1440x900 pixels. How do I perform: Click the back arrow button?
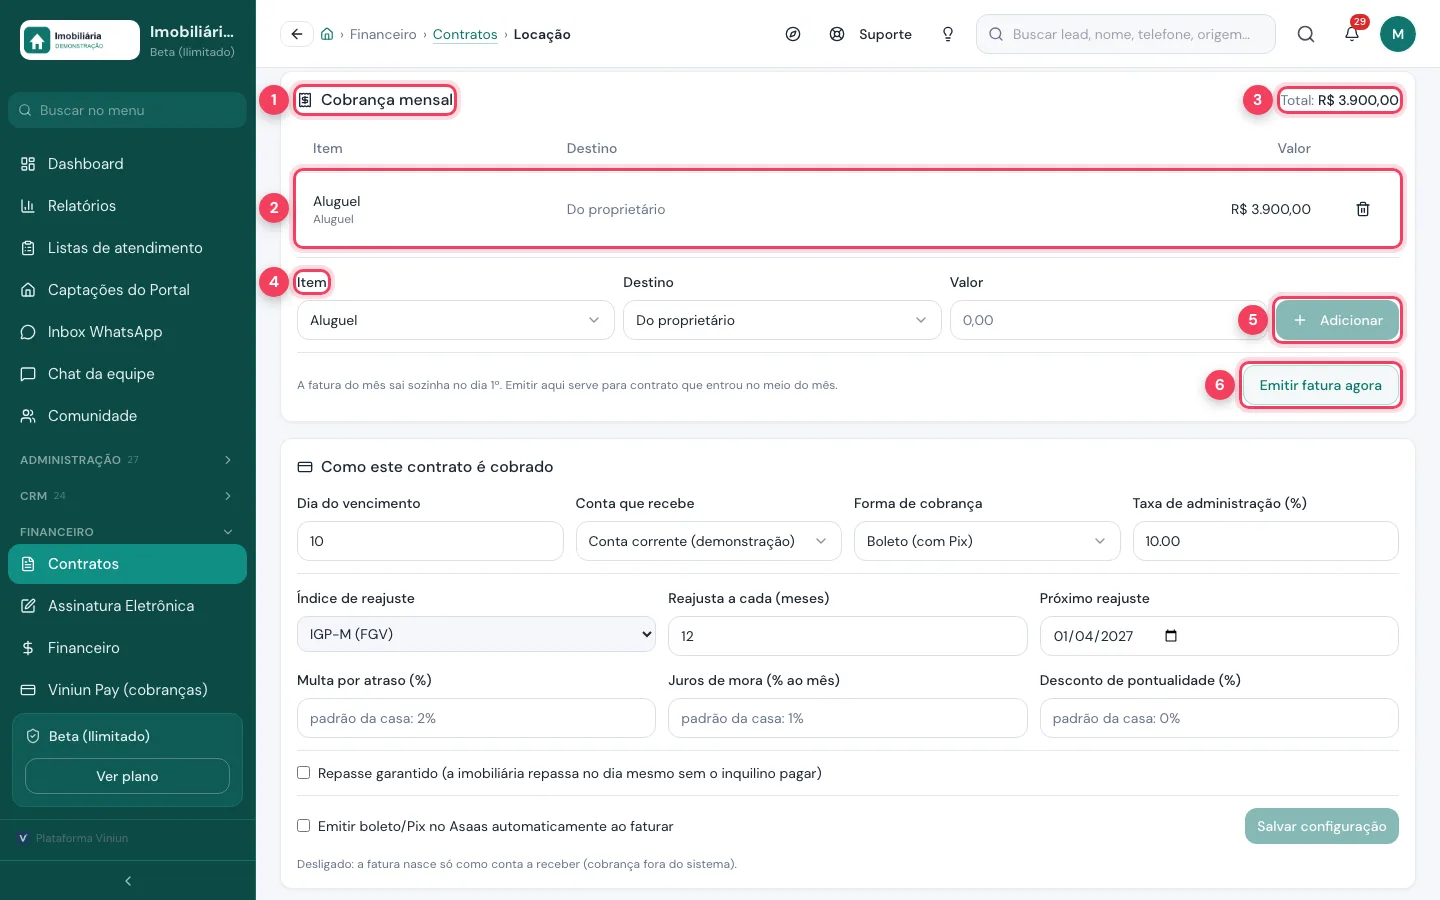[x=297, y=34]
